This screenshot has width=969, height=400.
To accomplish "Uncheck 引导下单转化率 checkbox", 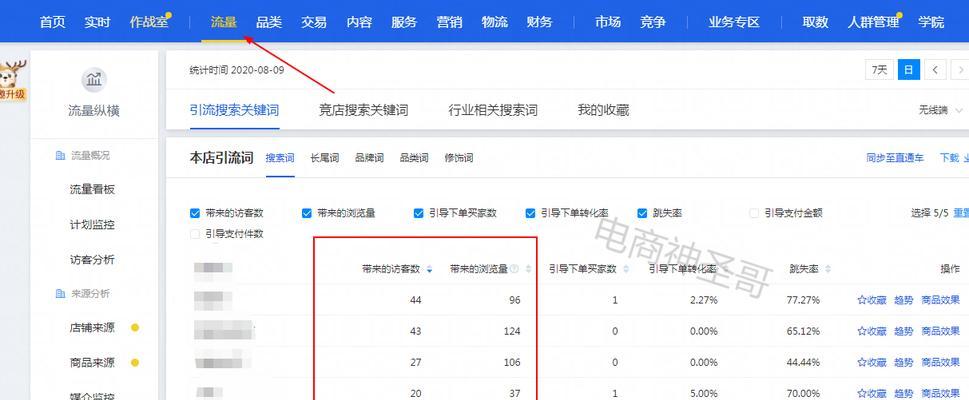I will 530,213.
